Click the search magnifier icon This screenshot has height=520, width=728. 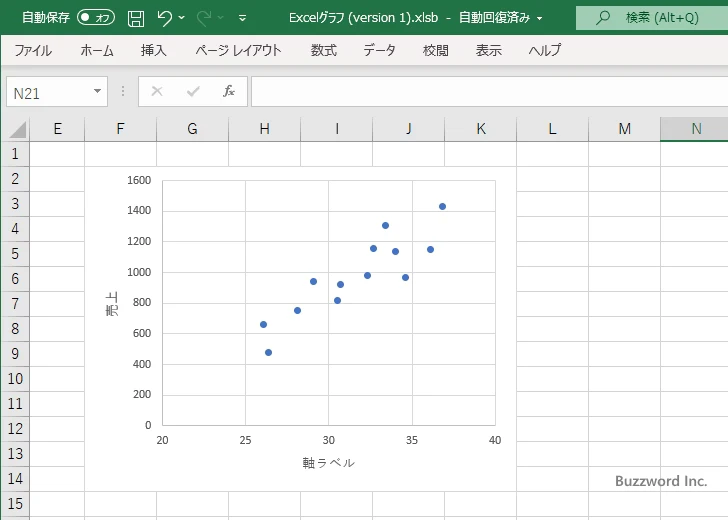[x=603, y=18]
